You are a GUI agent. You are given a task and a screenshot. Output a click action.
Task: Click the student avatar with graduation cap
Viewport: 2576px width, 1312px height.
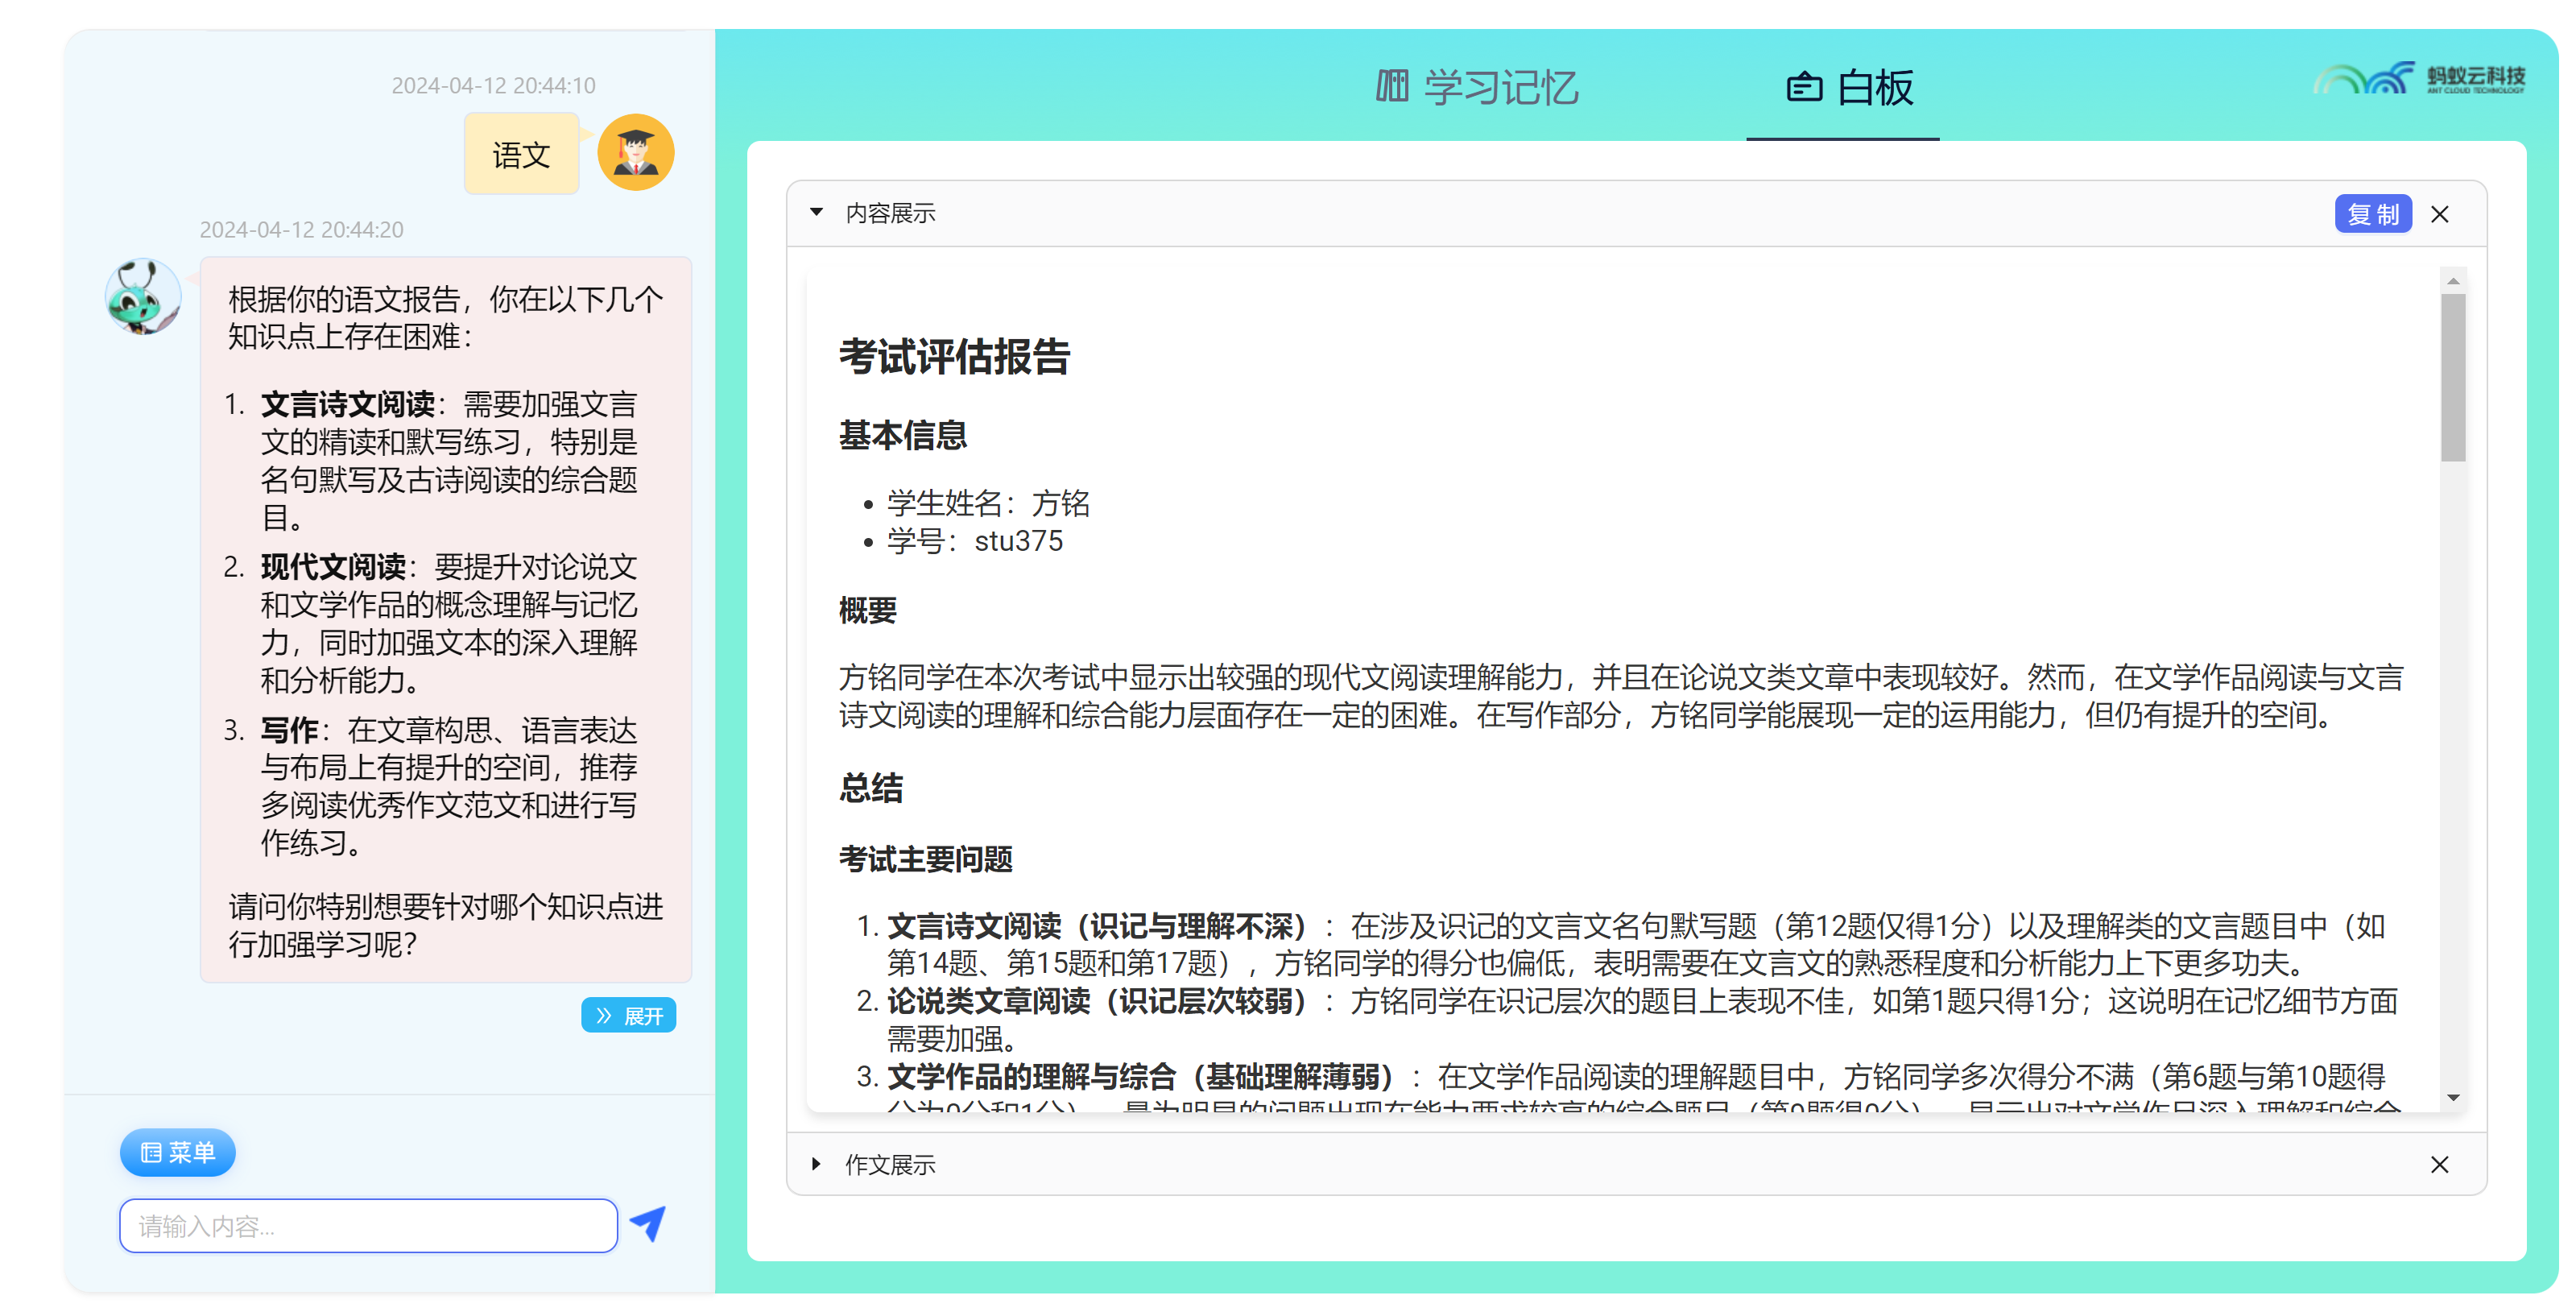coord(636,153)
